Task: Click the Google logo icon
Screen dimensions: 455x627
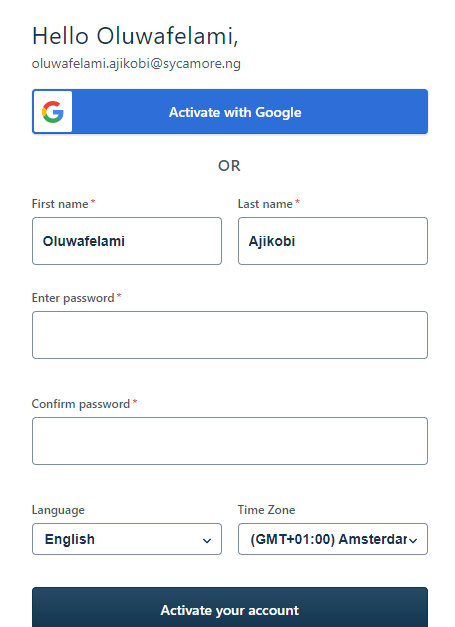Action: (x=53, y=112)
